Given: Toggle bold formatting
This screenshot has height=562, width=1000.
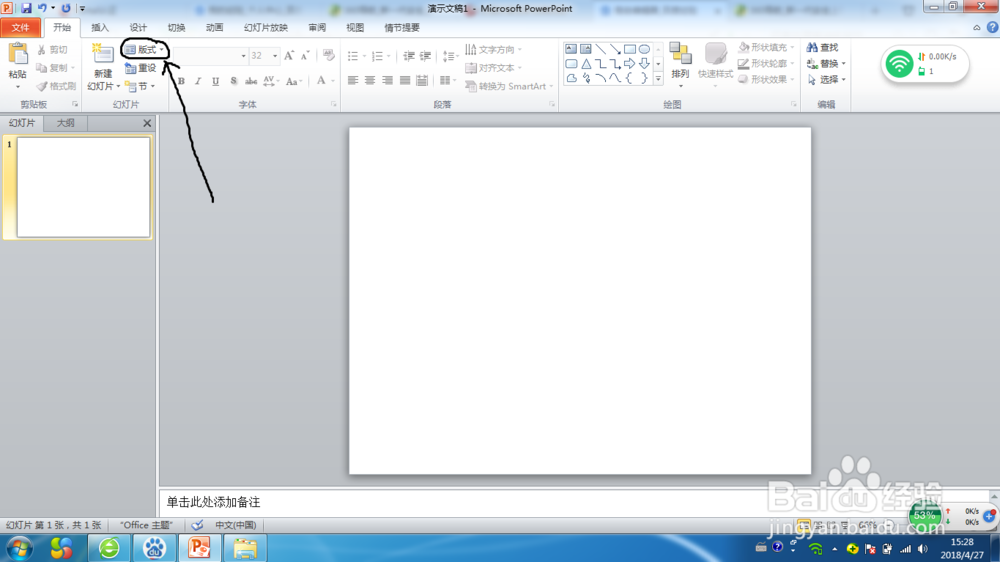Looking at the screenshot, I should 181,81.
